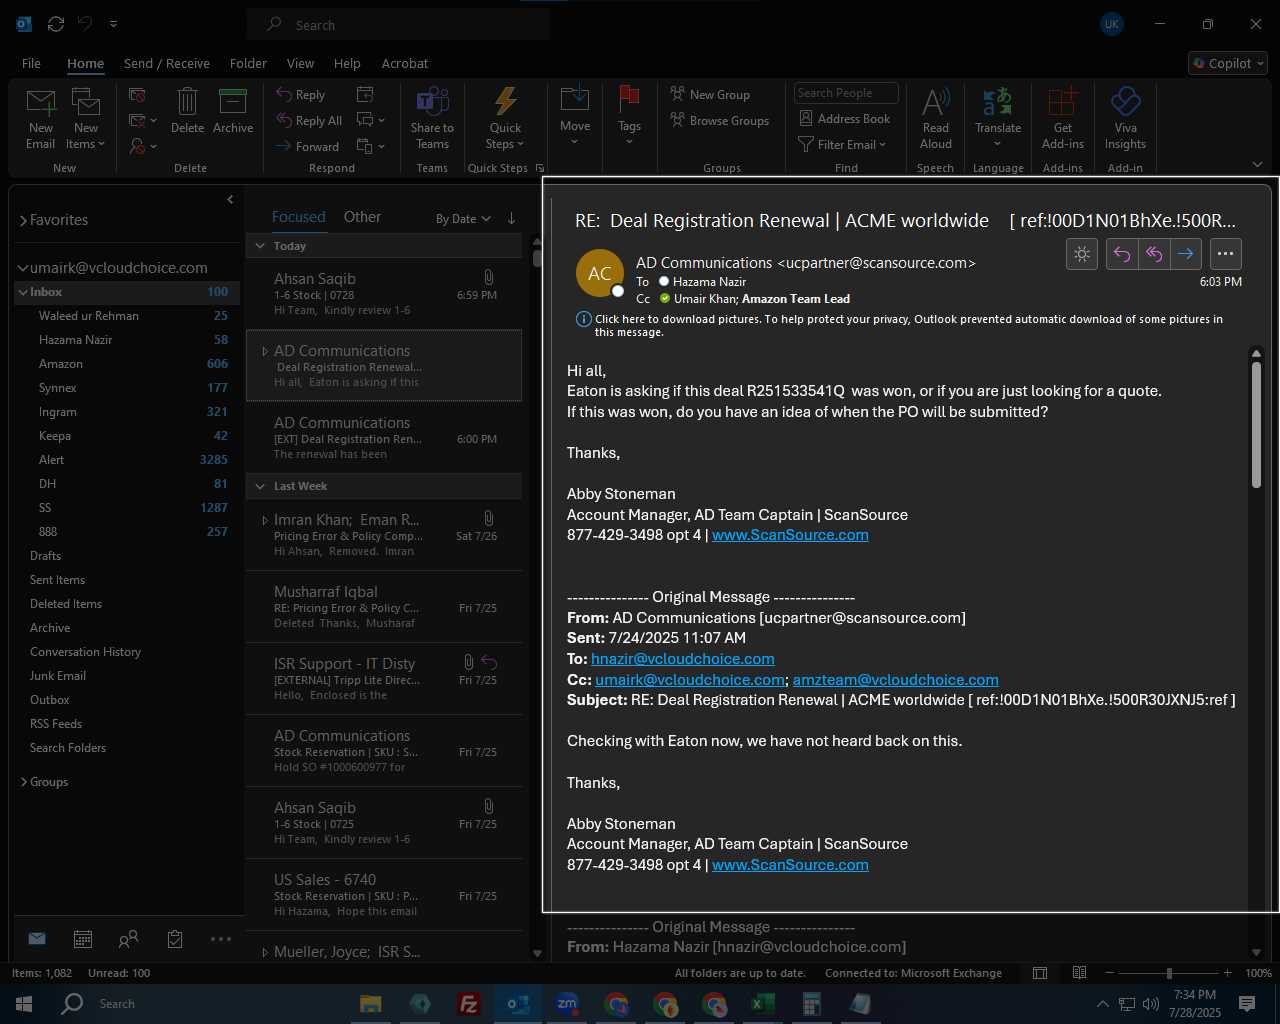Collapse the umairk@vcloudchoice.com account
This screenshot has height=1024, width=1280.
[x=23, y=268]
